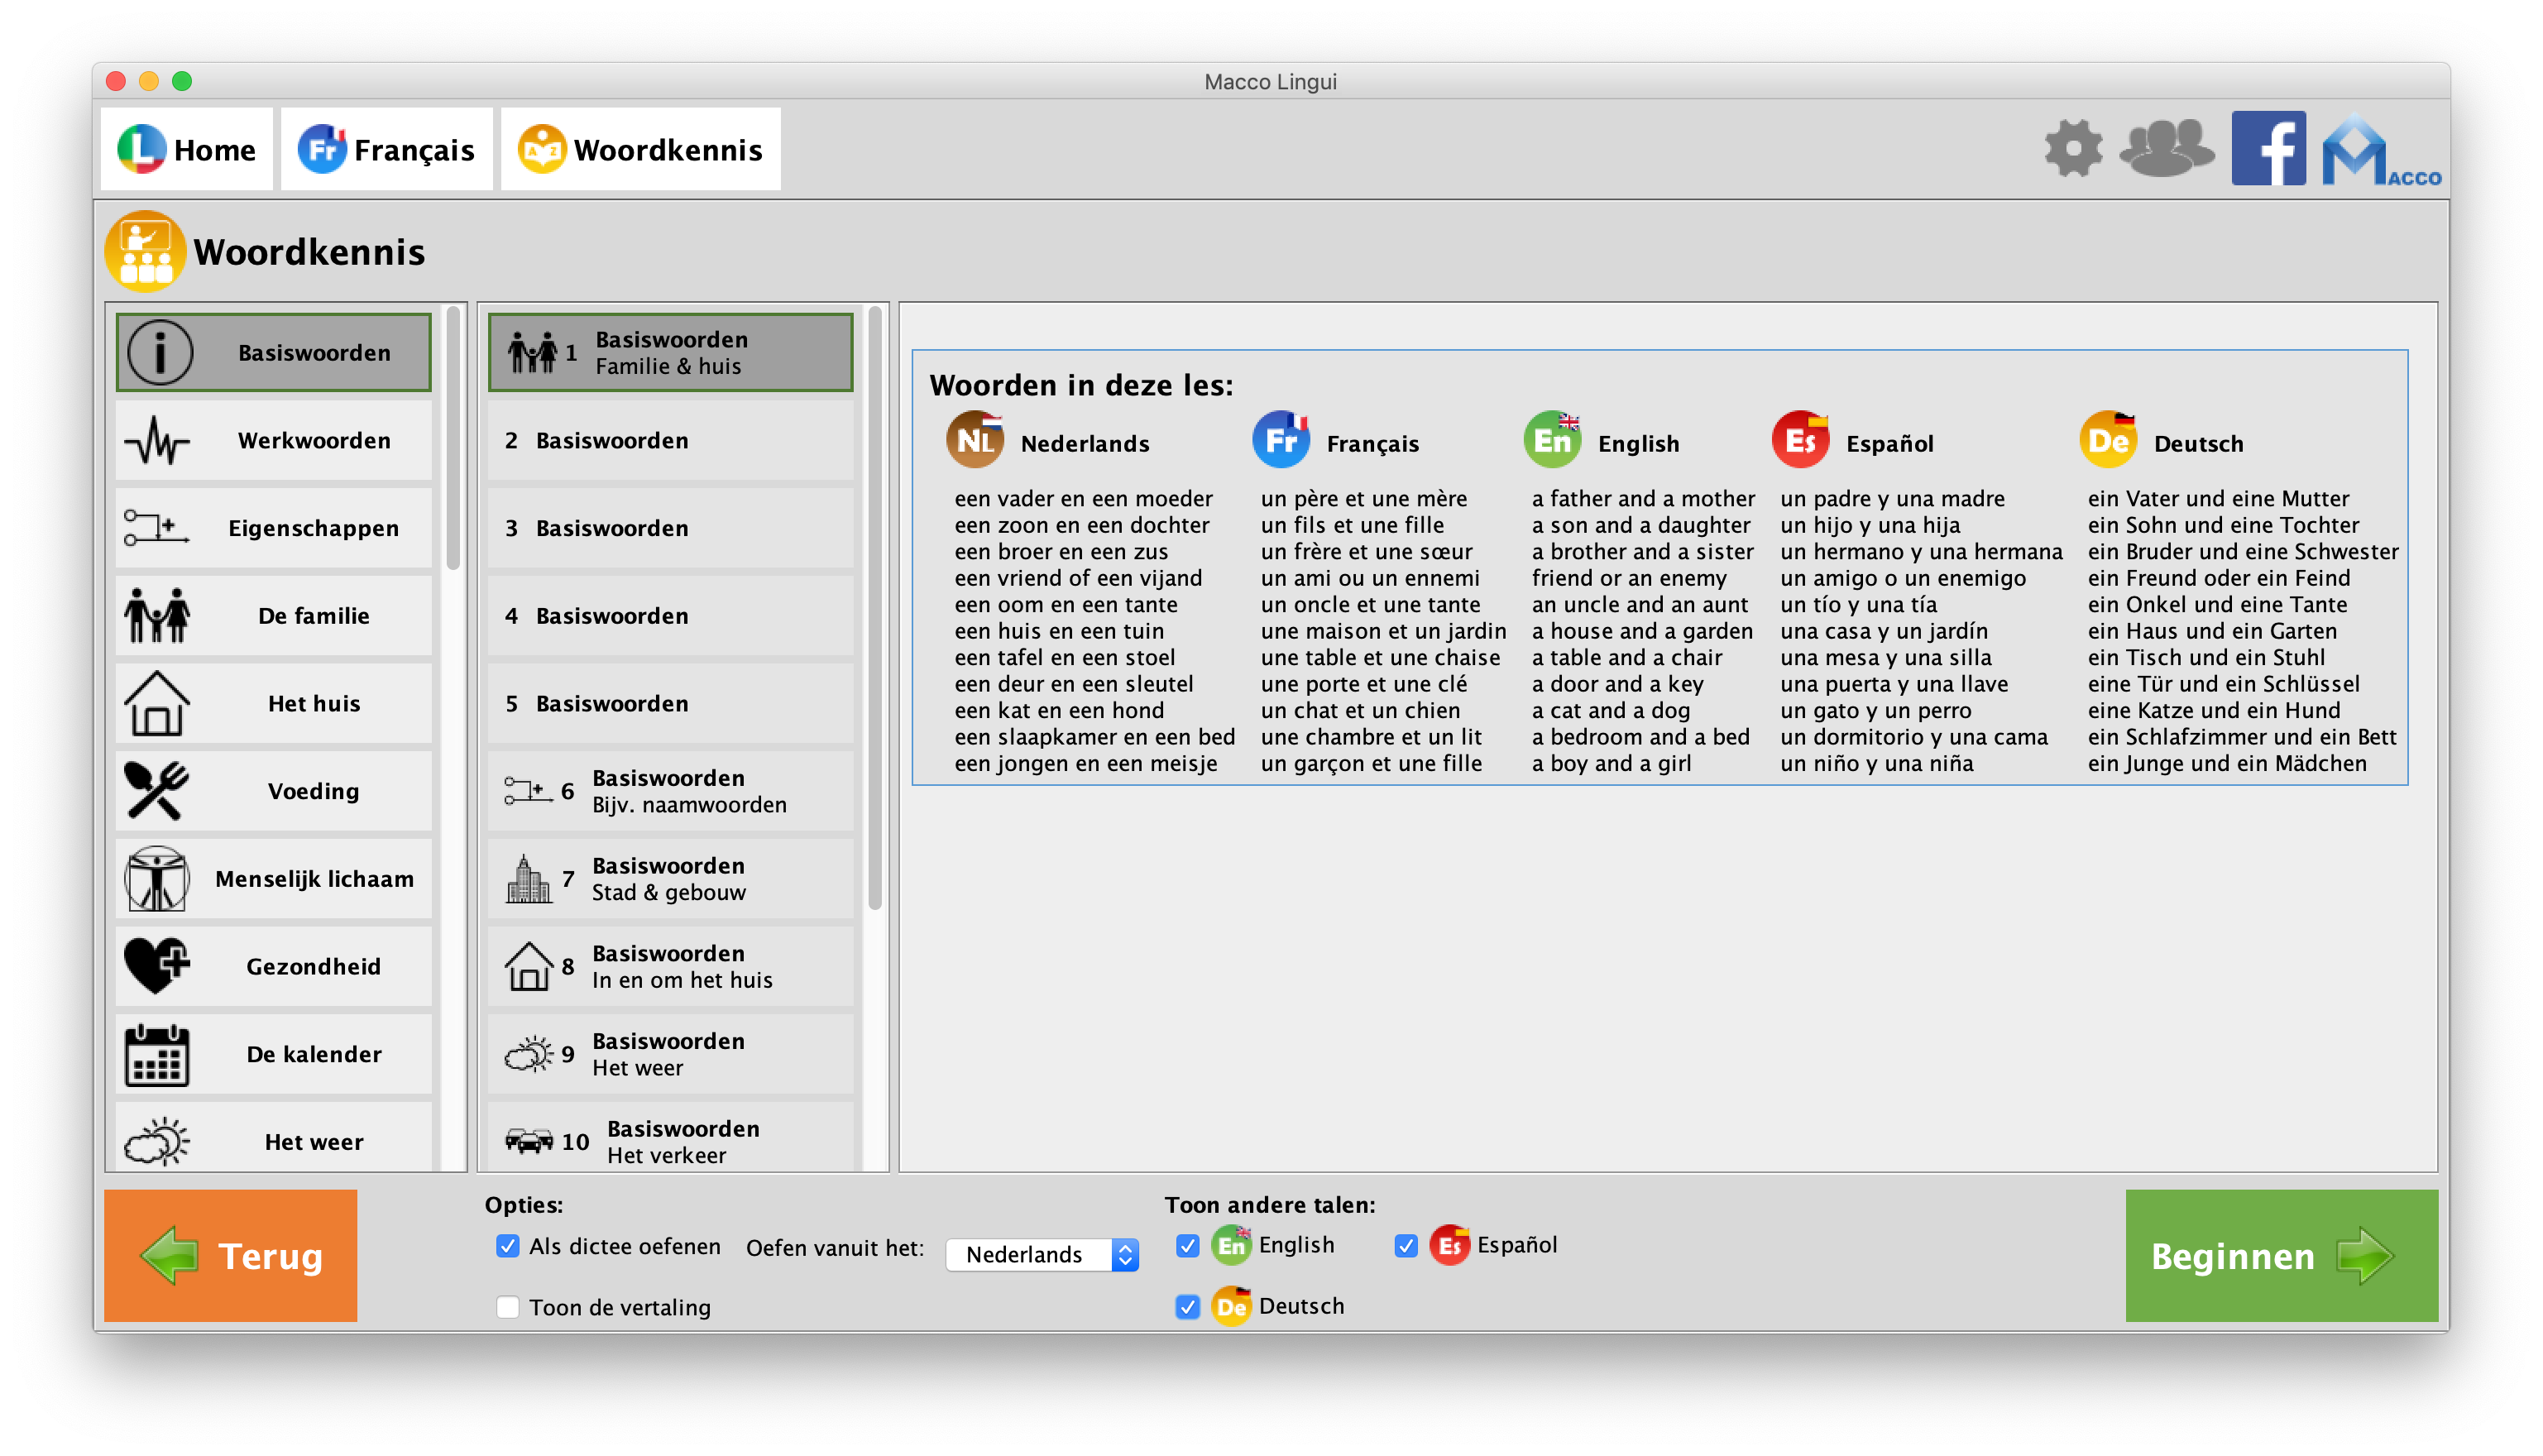The width and height of the screenshot is (2543, 1456).
Task: Uncheck the Deutsch language checkbox
Action: pos(1187,1307)
